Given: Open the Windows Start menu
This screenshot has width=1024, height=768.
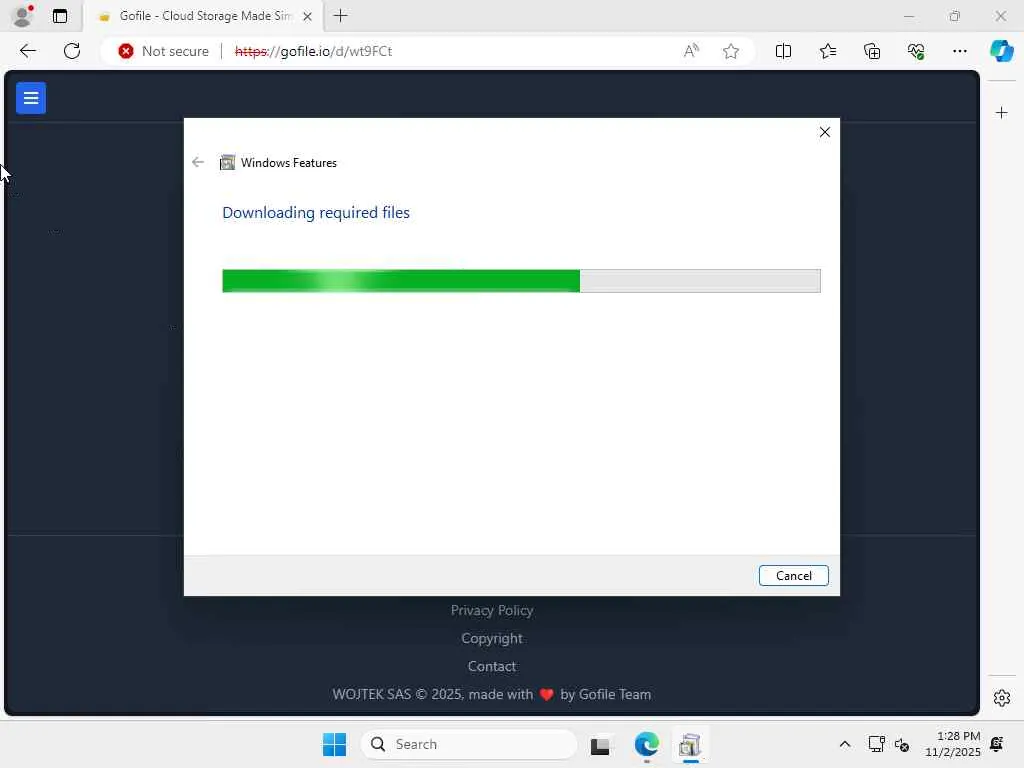Looking at the screenshot, I should pyautogui.click(x=334, y=744).
